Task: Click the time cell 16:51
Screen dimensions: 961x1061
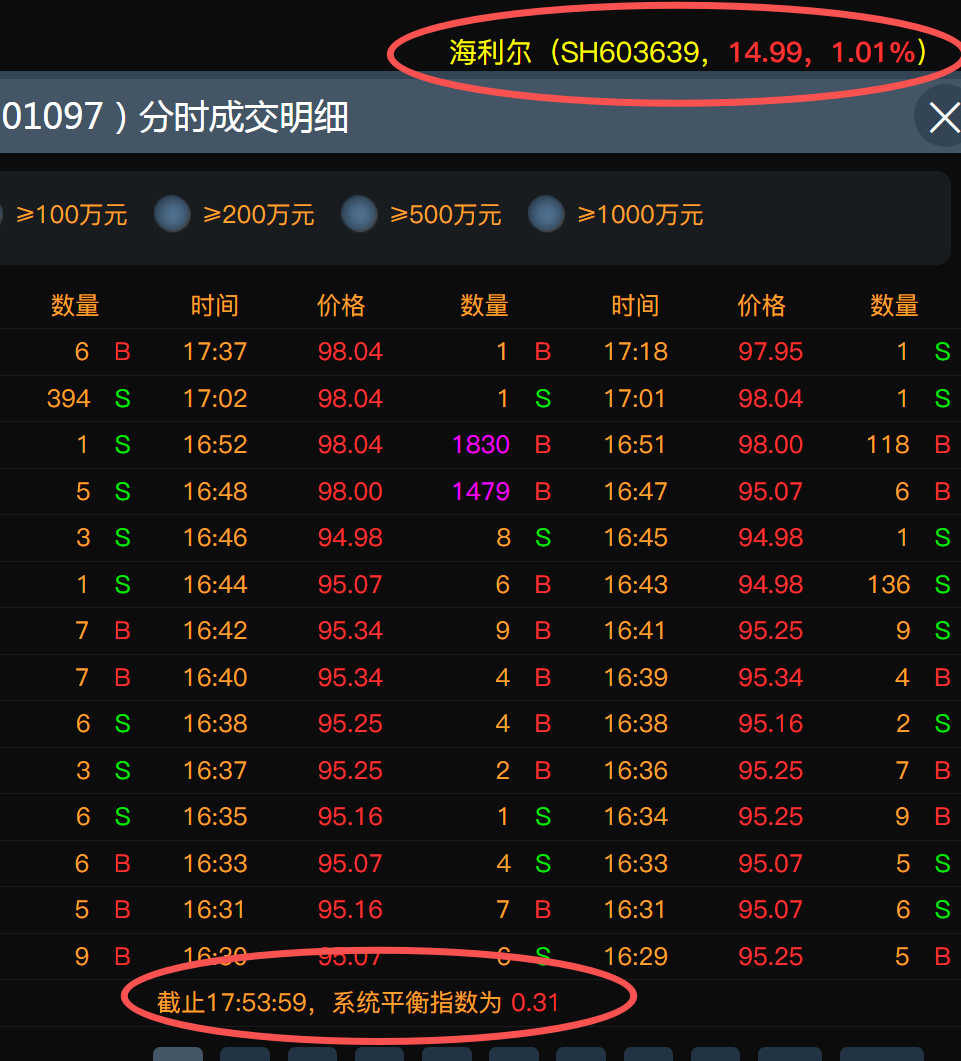Action: pyautogui.click(x=635, y=445)
